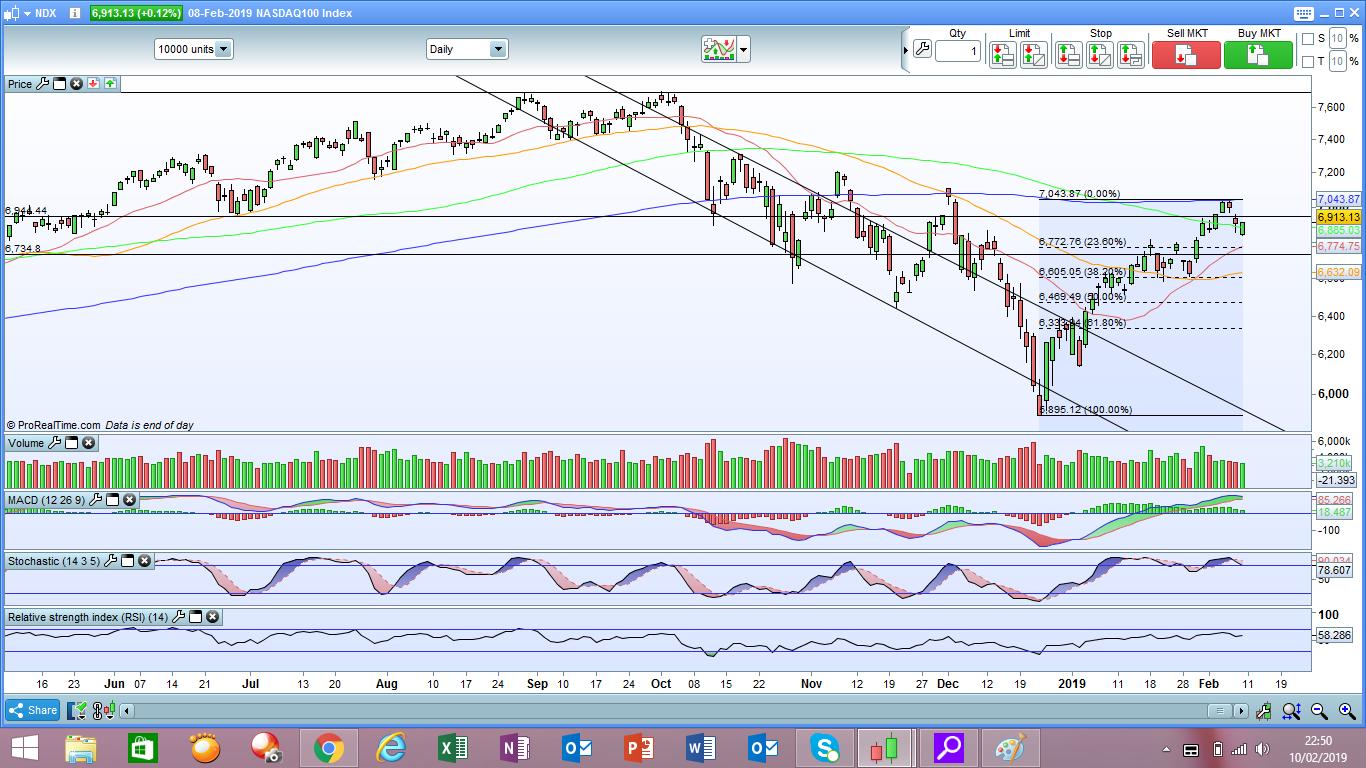1366x768 pixels.
Task: Open the indicators chart icon
Action: 718,49
